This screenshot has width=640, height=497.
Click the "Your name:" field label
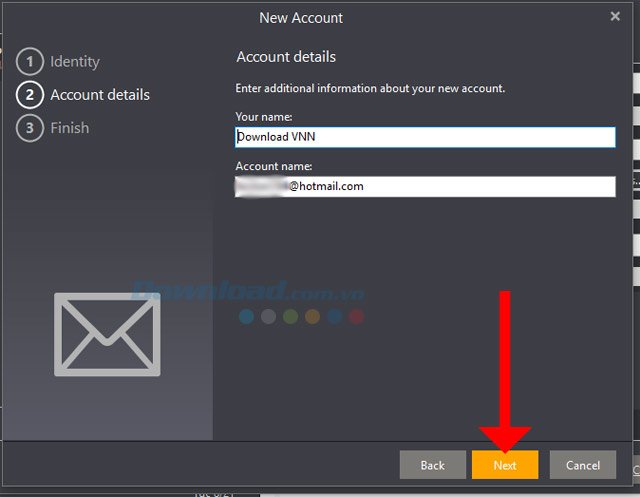pyautogui.click(x=263, y=117)
